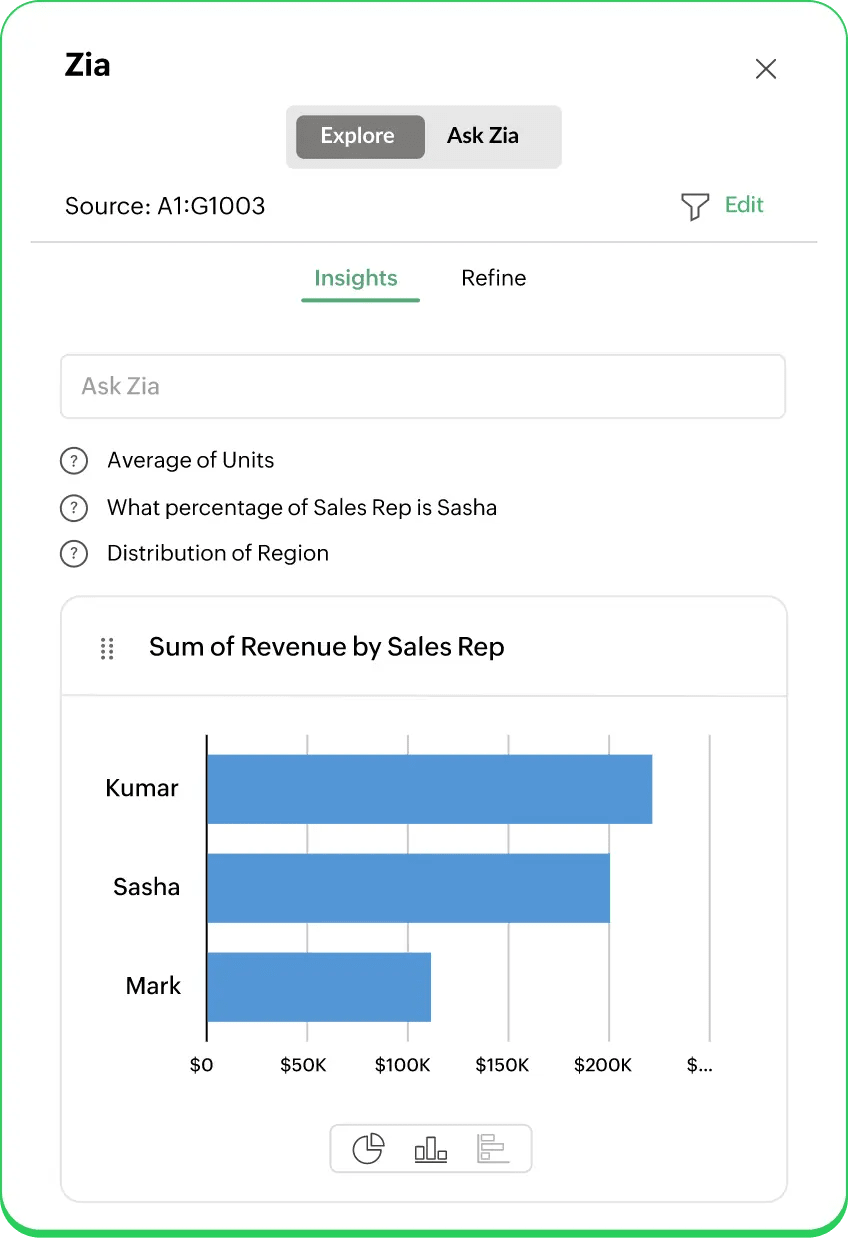Select the Explore tab
848x1238 pixels.
pyautogui.click(x=359, y=136)
